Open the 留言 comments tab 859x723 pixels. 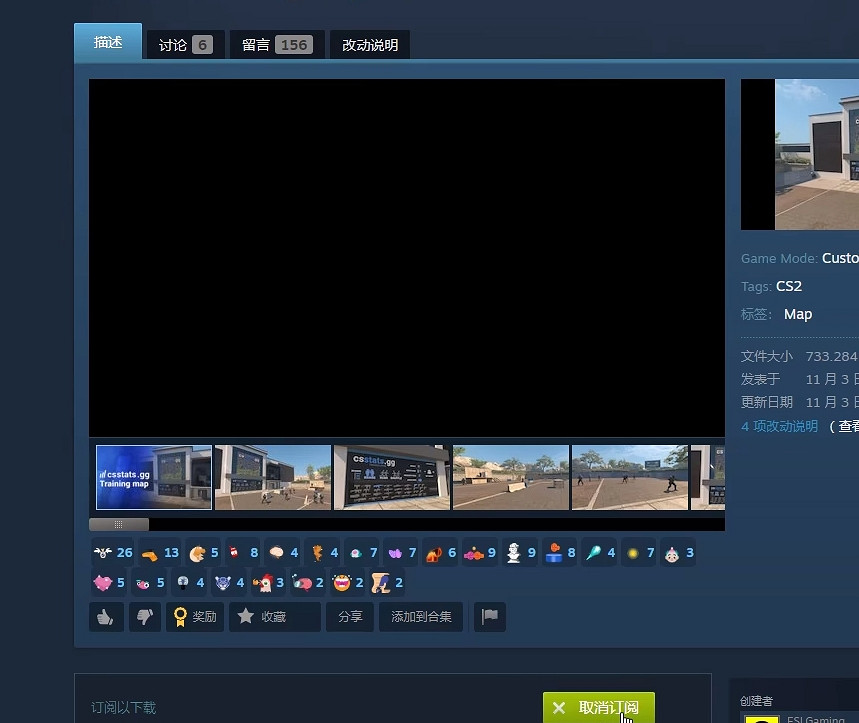pyautogui.click(x=276, y=45)
